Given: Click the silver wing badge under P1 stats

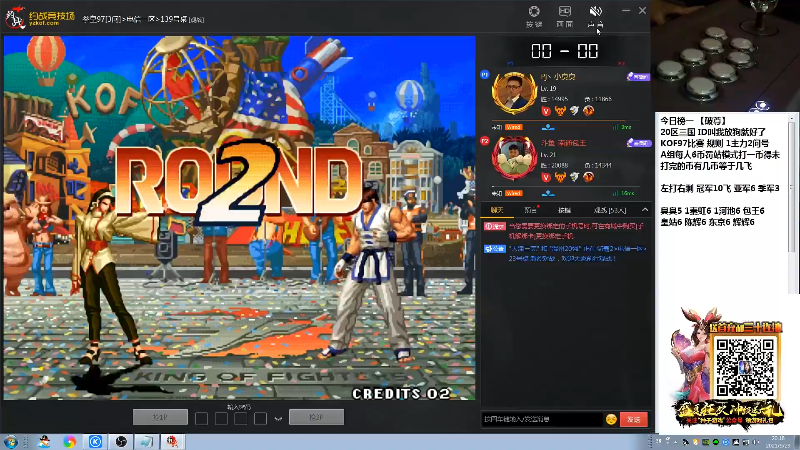Looking at the screenshot, I should [x=574, y=111].
